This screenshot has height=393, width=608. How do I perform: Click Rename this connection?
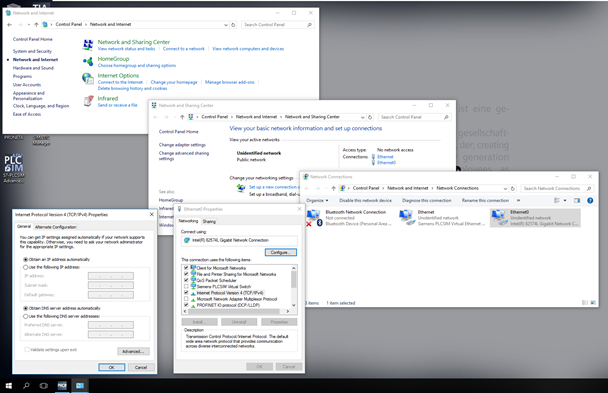[x=485, y=200]
